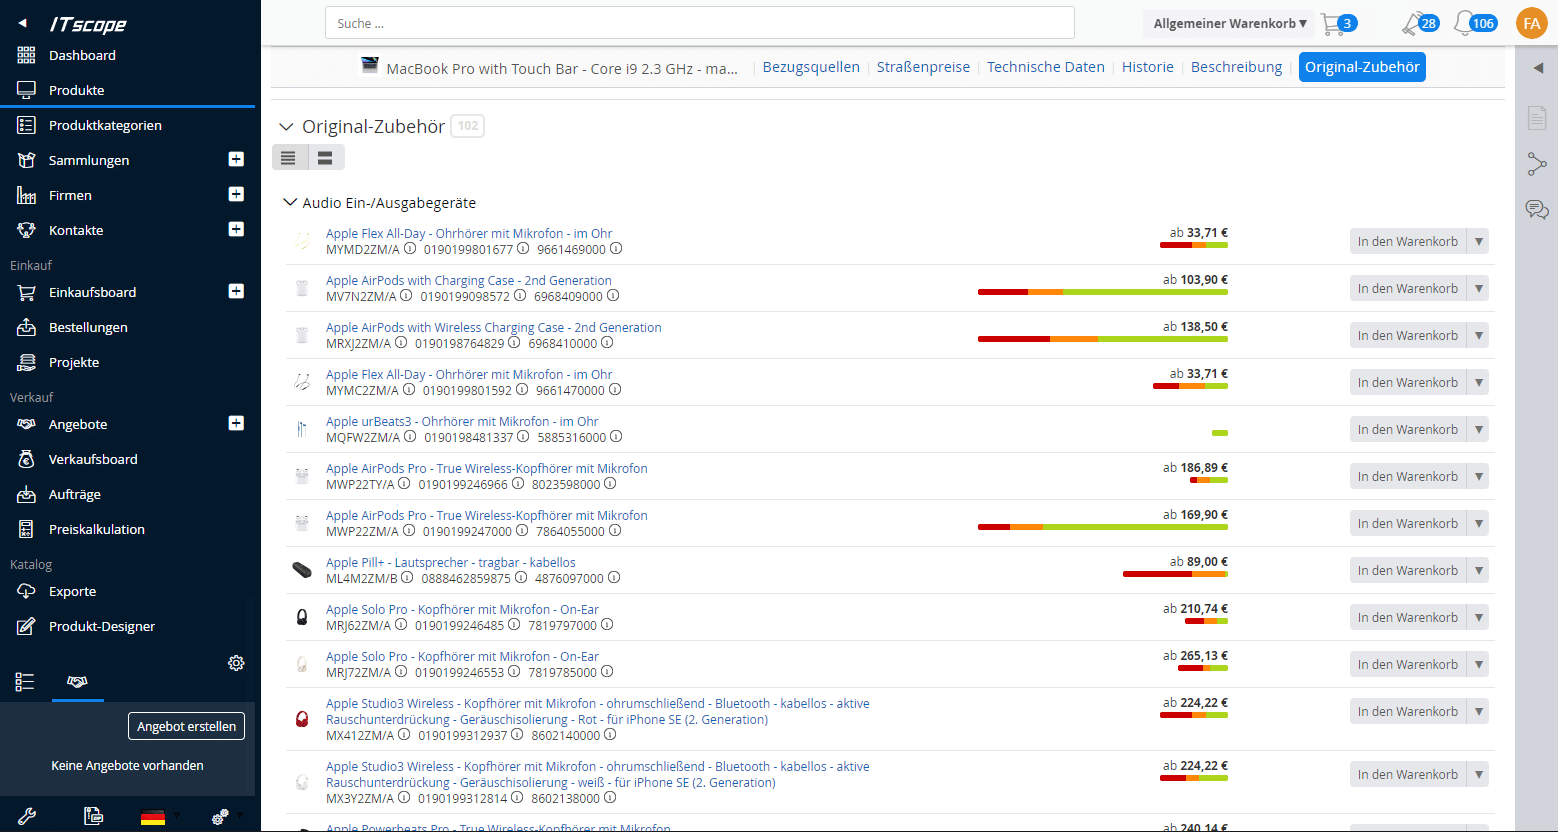Open Sammlungen in the sidebar
Viewport: 1558px width, 832px height.
89,160
